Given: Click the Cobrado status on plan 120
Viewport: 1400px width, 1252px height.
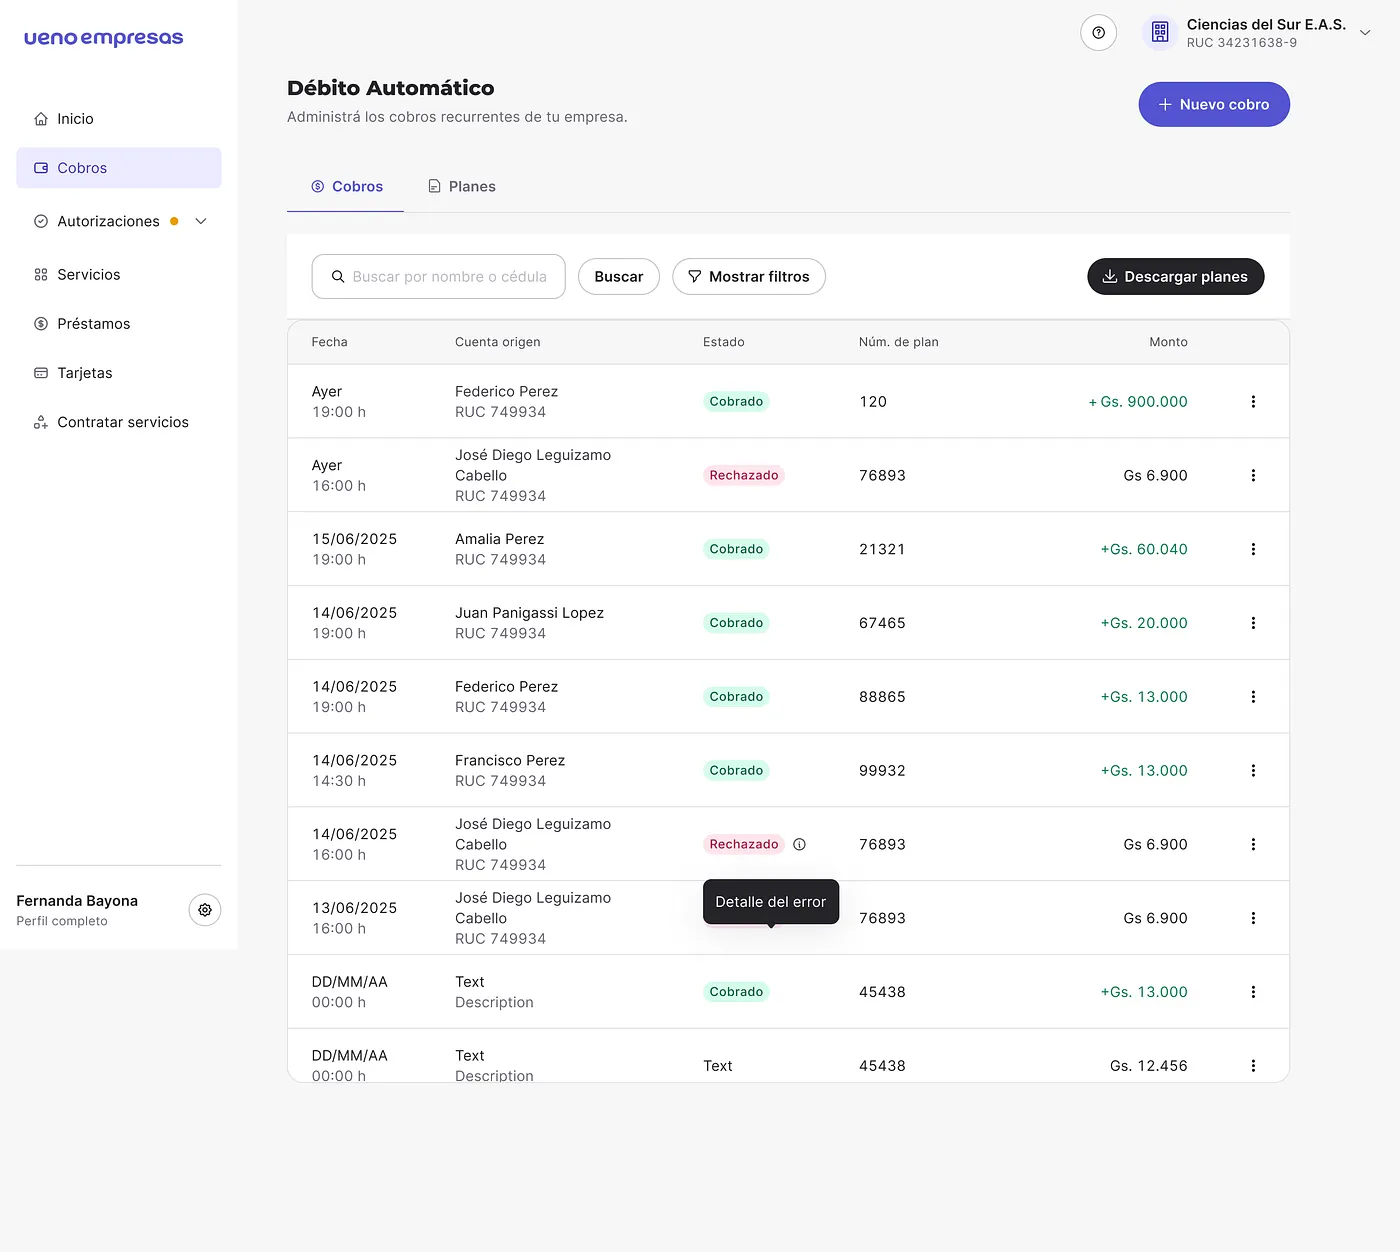Looking at the screenshot, I should [x=736, y=402].
